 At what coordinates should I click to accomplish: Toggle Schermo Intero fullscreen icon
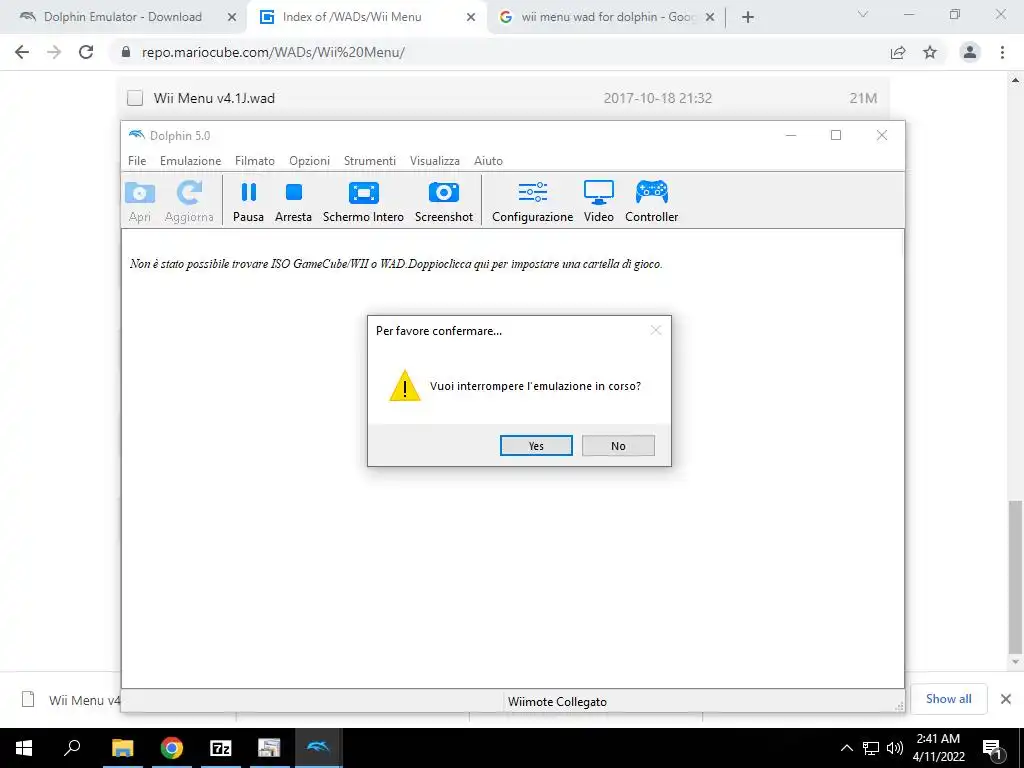coord(363,202)
